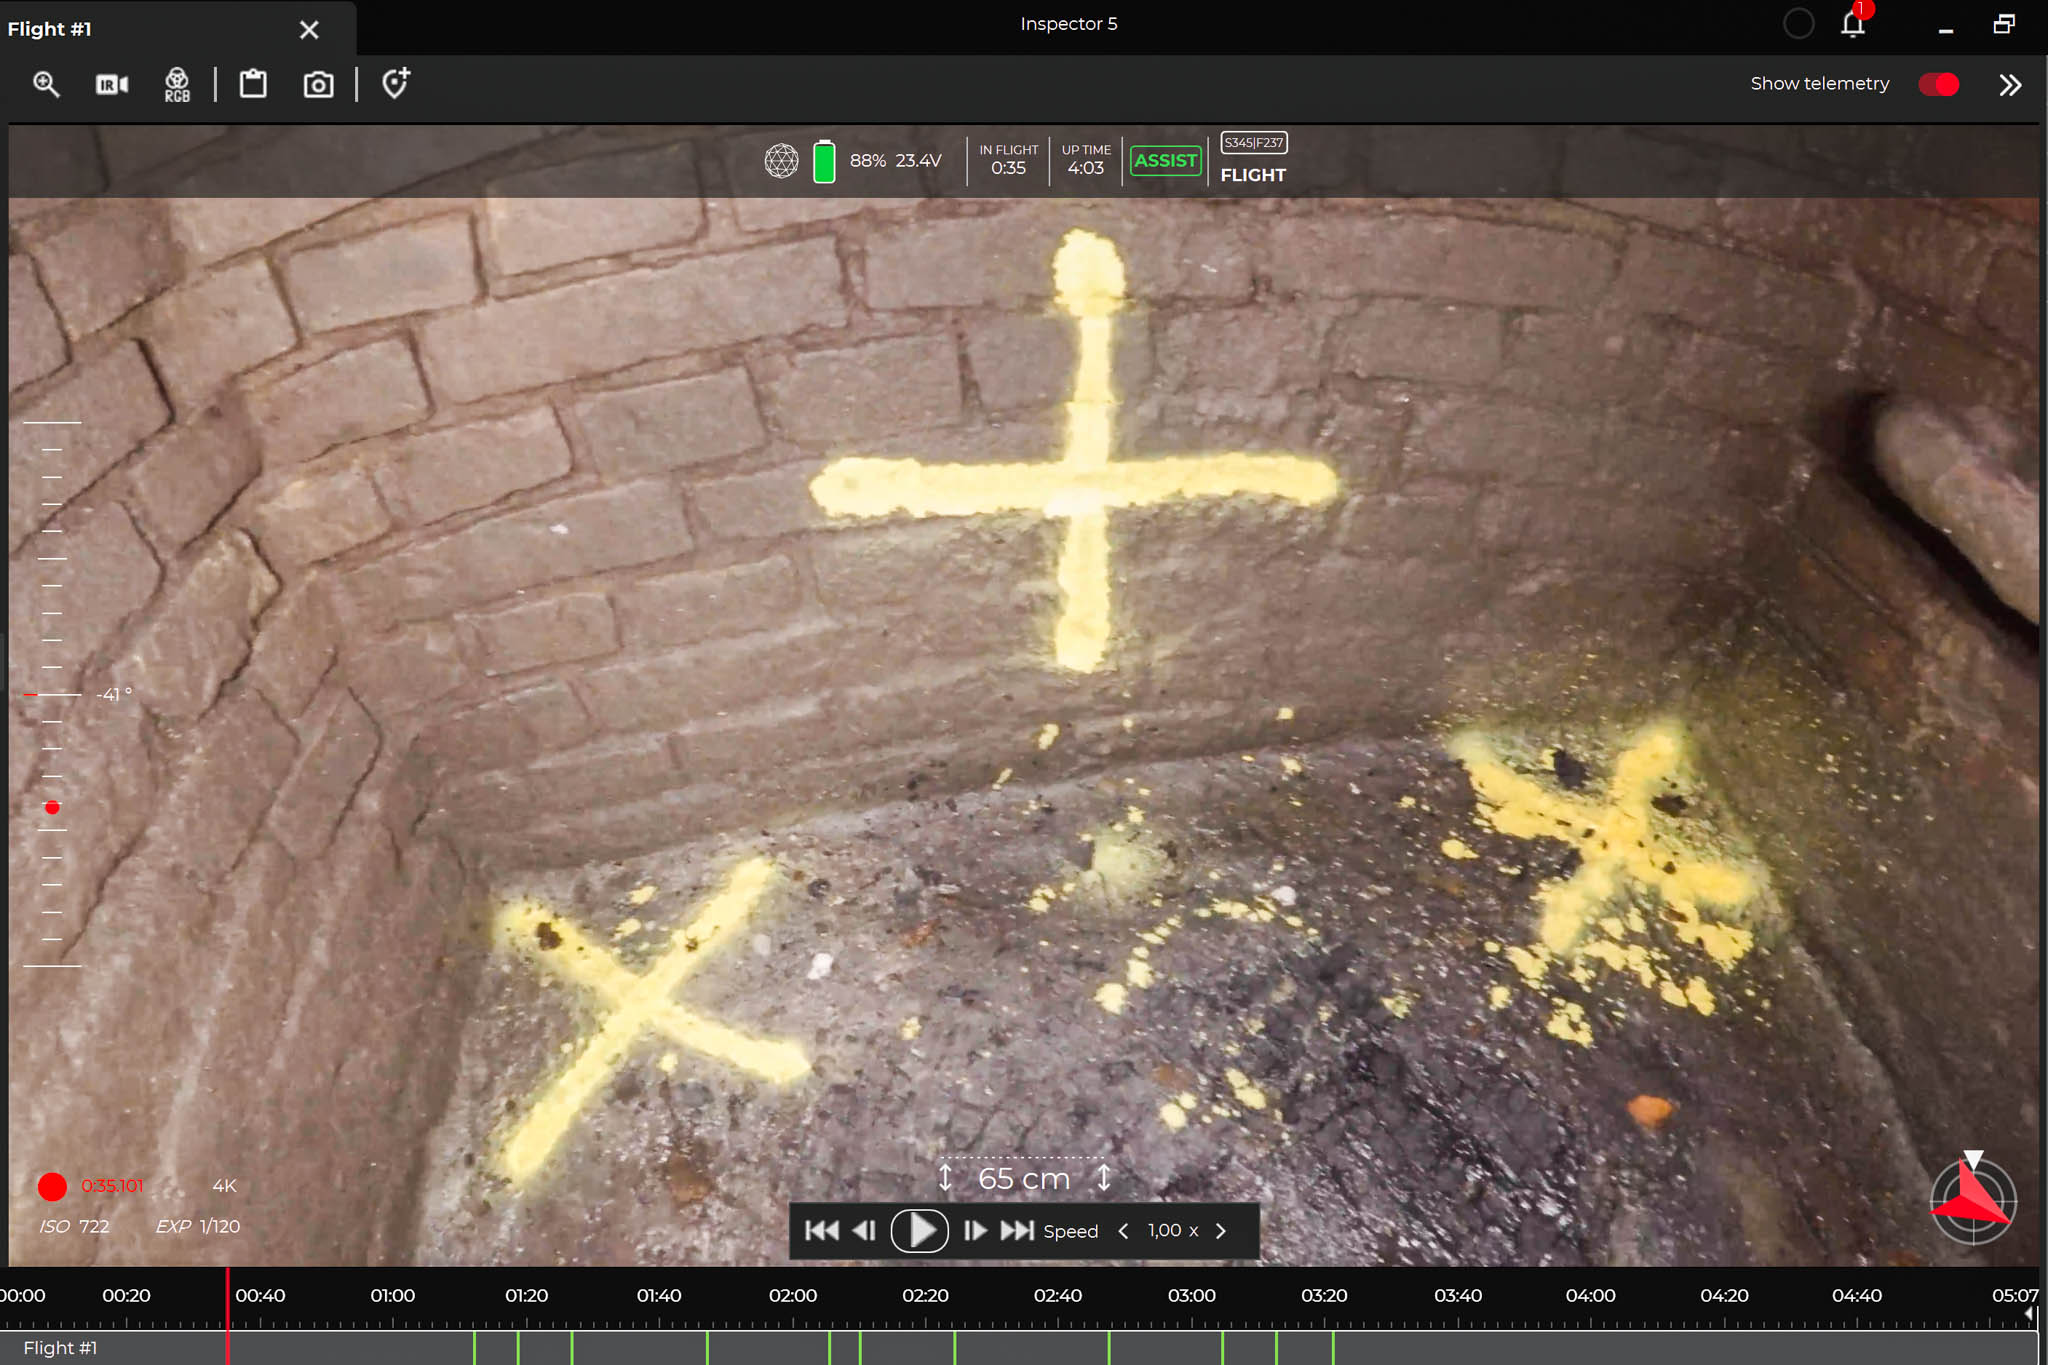2048x1365 pixels.
Task: Select the Flight #1 tab
Action: click(50, 29)
